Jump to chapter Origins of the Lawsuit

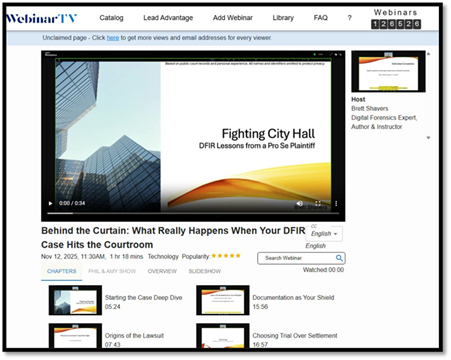click(x=134, y=336)
